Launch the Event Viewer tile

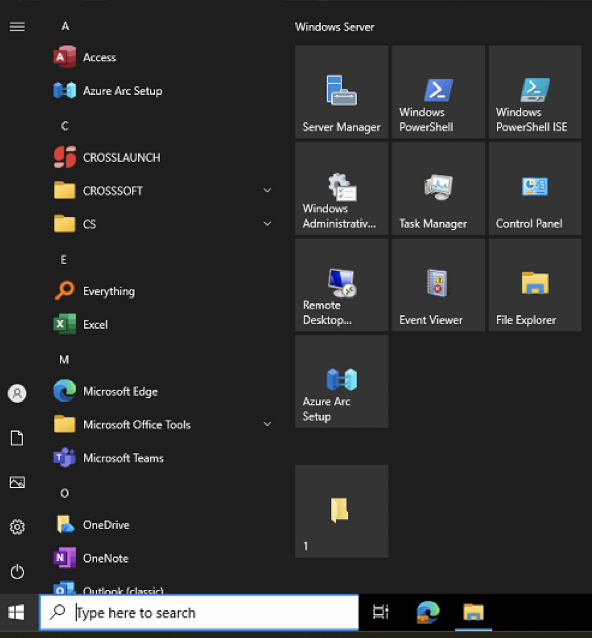438,285
